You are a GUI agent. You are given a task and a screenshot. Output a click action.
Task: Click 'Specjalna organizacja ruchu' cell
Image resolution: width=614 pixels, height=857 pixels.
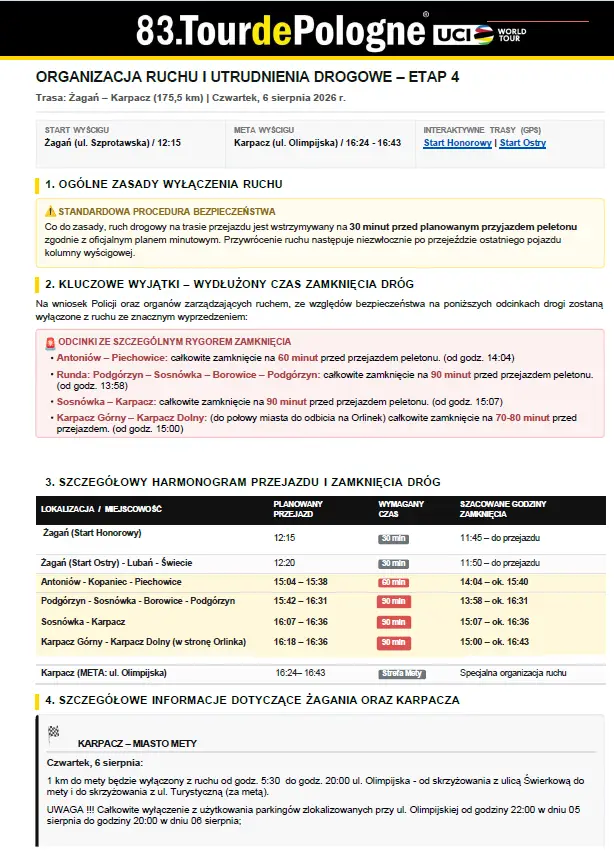click(x=513, y=673)
